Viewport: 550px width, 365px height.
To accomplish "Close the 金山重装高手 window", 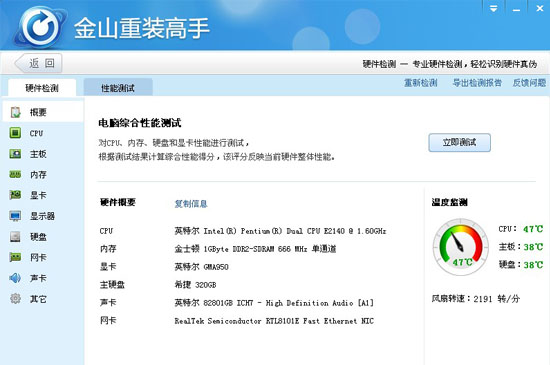I will [x=539, y=9].
